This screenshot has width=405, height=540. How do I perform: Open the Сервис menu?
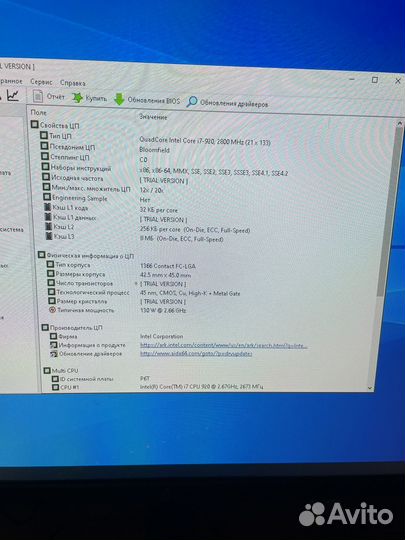41,82
